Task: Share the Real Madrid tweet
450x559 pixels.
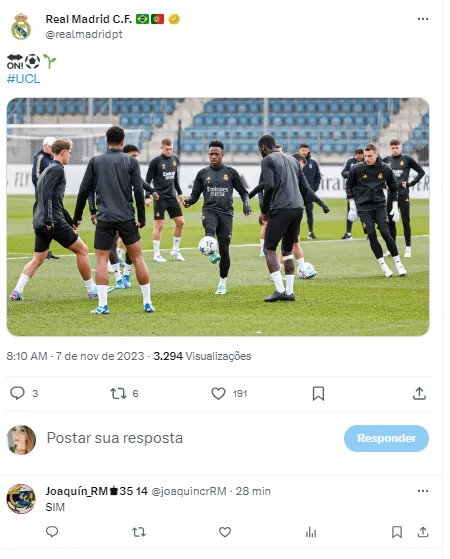Action: [419, 393]
